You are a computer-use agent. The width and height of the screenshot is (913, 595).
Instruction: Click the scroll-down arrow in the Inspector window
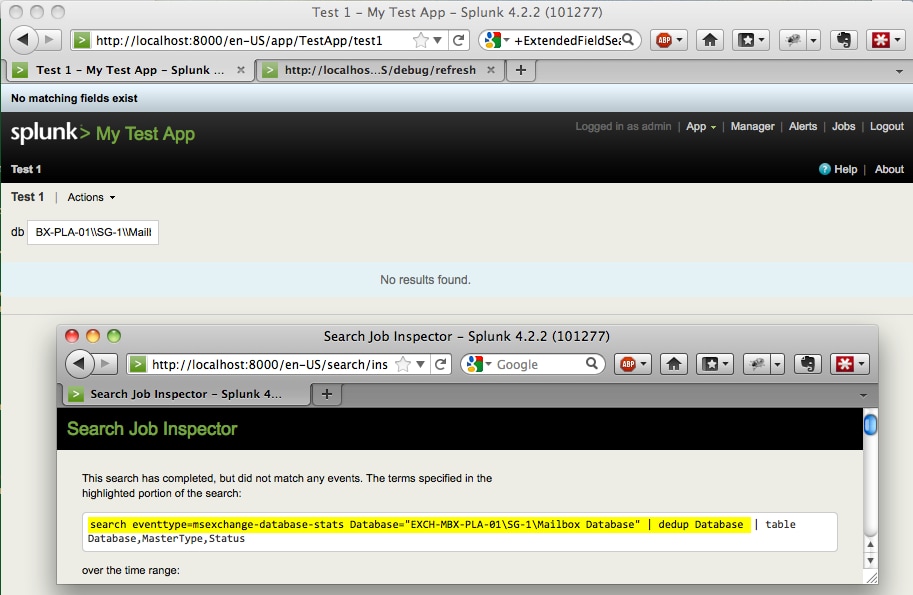click(870, 561)
